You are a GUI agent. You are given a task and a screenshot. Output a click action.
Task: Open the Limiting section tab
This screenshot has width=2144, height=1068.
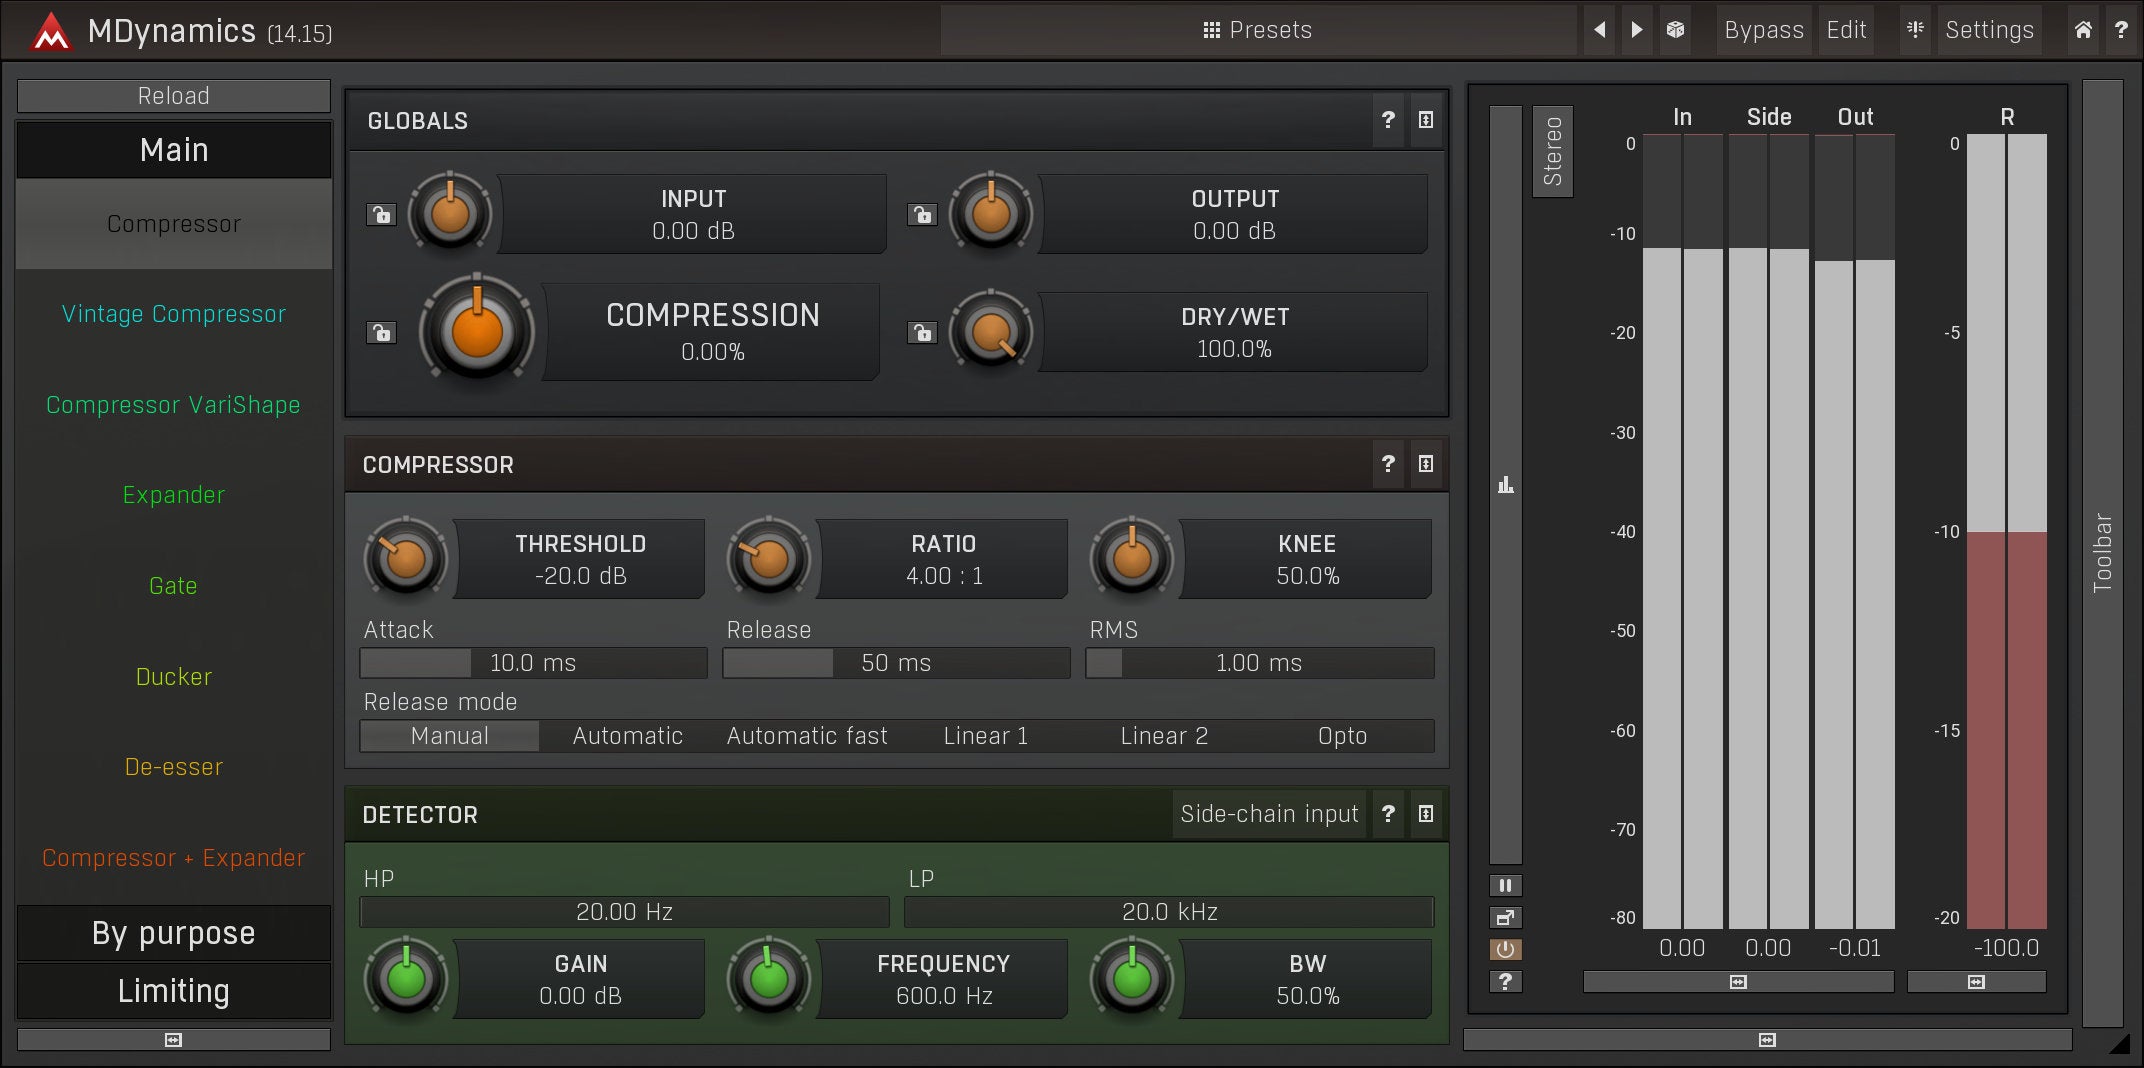click(x=174, y=991)
